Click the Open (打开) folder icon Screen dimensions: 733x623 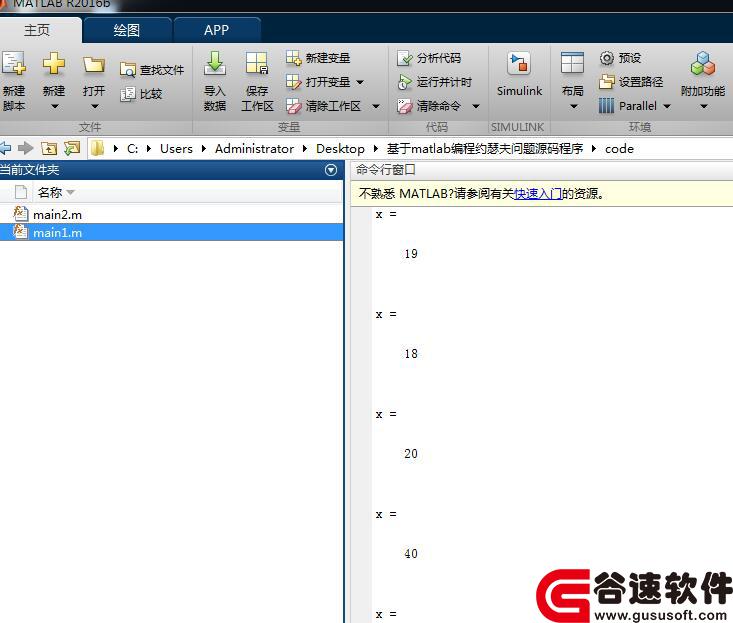93,64
